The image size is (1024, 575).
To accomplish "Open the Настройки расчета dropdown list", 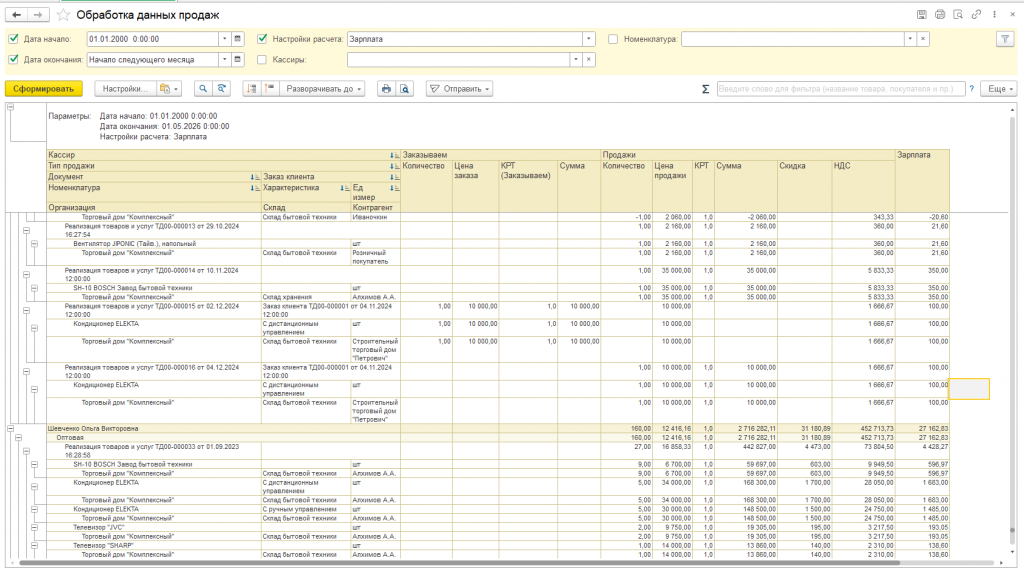I will [x=589, y=39].
